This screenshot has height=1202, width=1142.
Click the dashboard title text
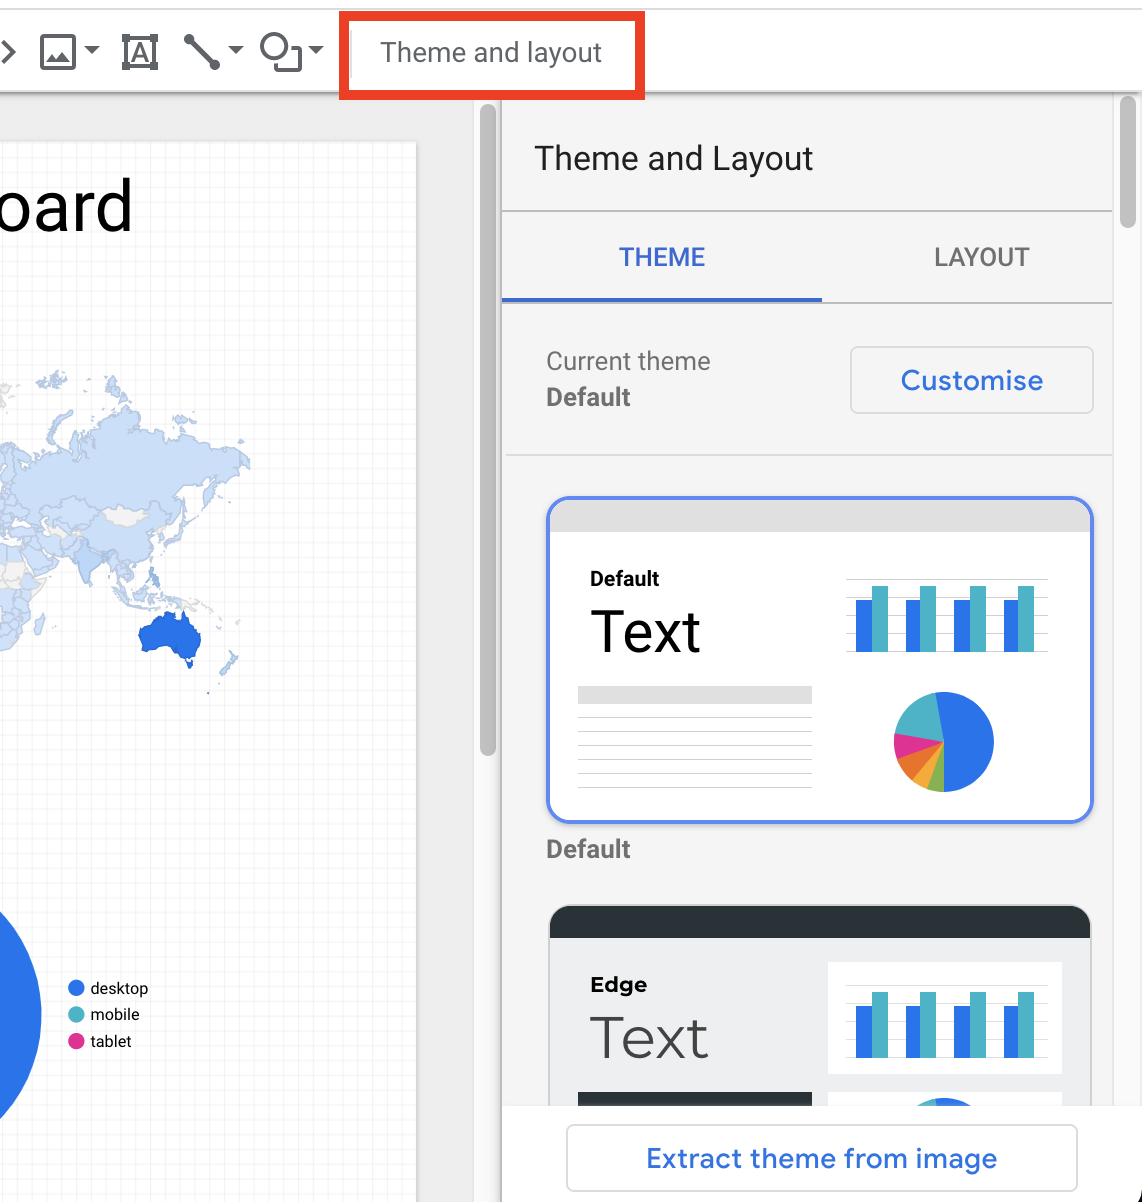pyautogui.click(x=66, y=207)
